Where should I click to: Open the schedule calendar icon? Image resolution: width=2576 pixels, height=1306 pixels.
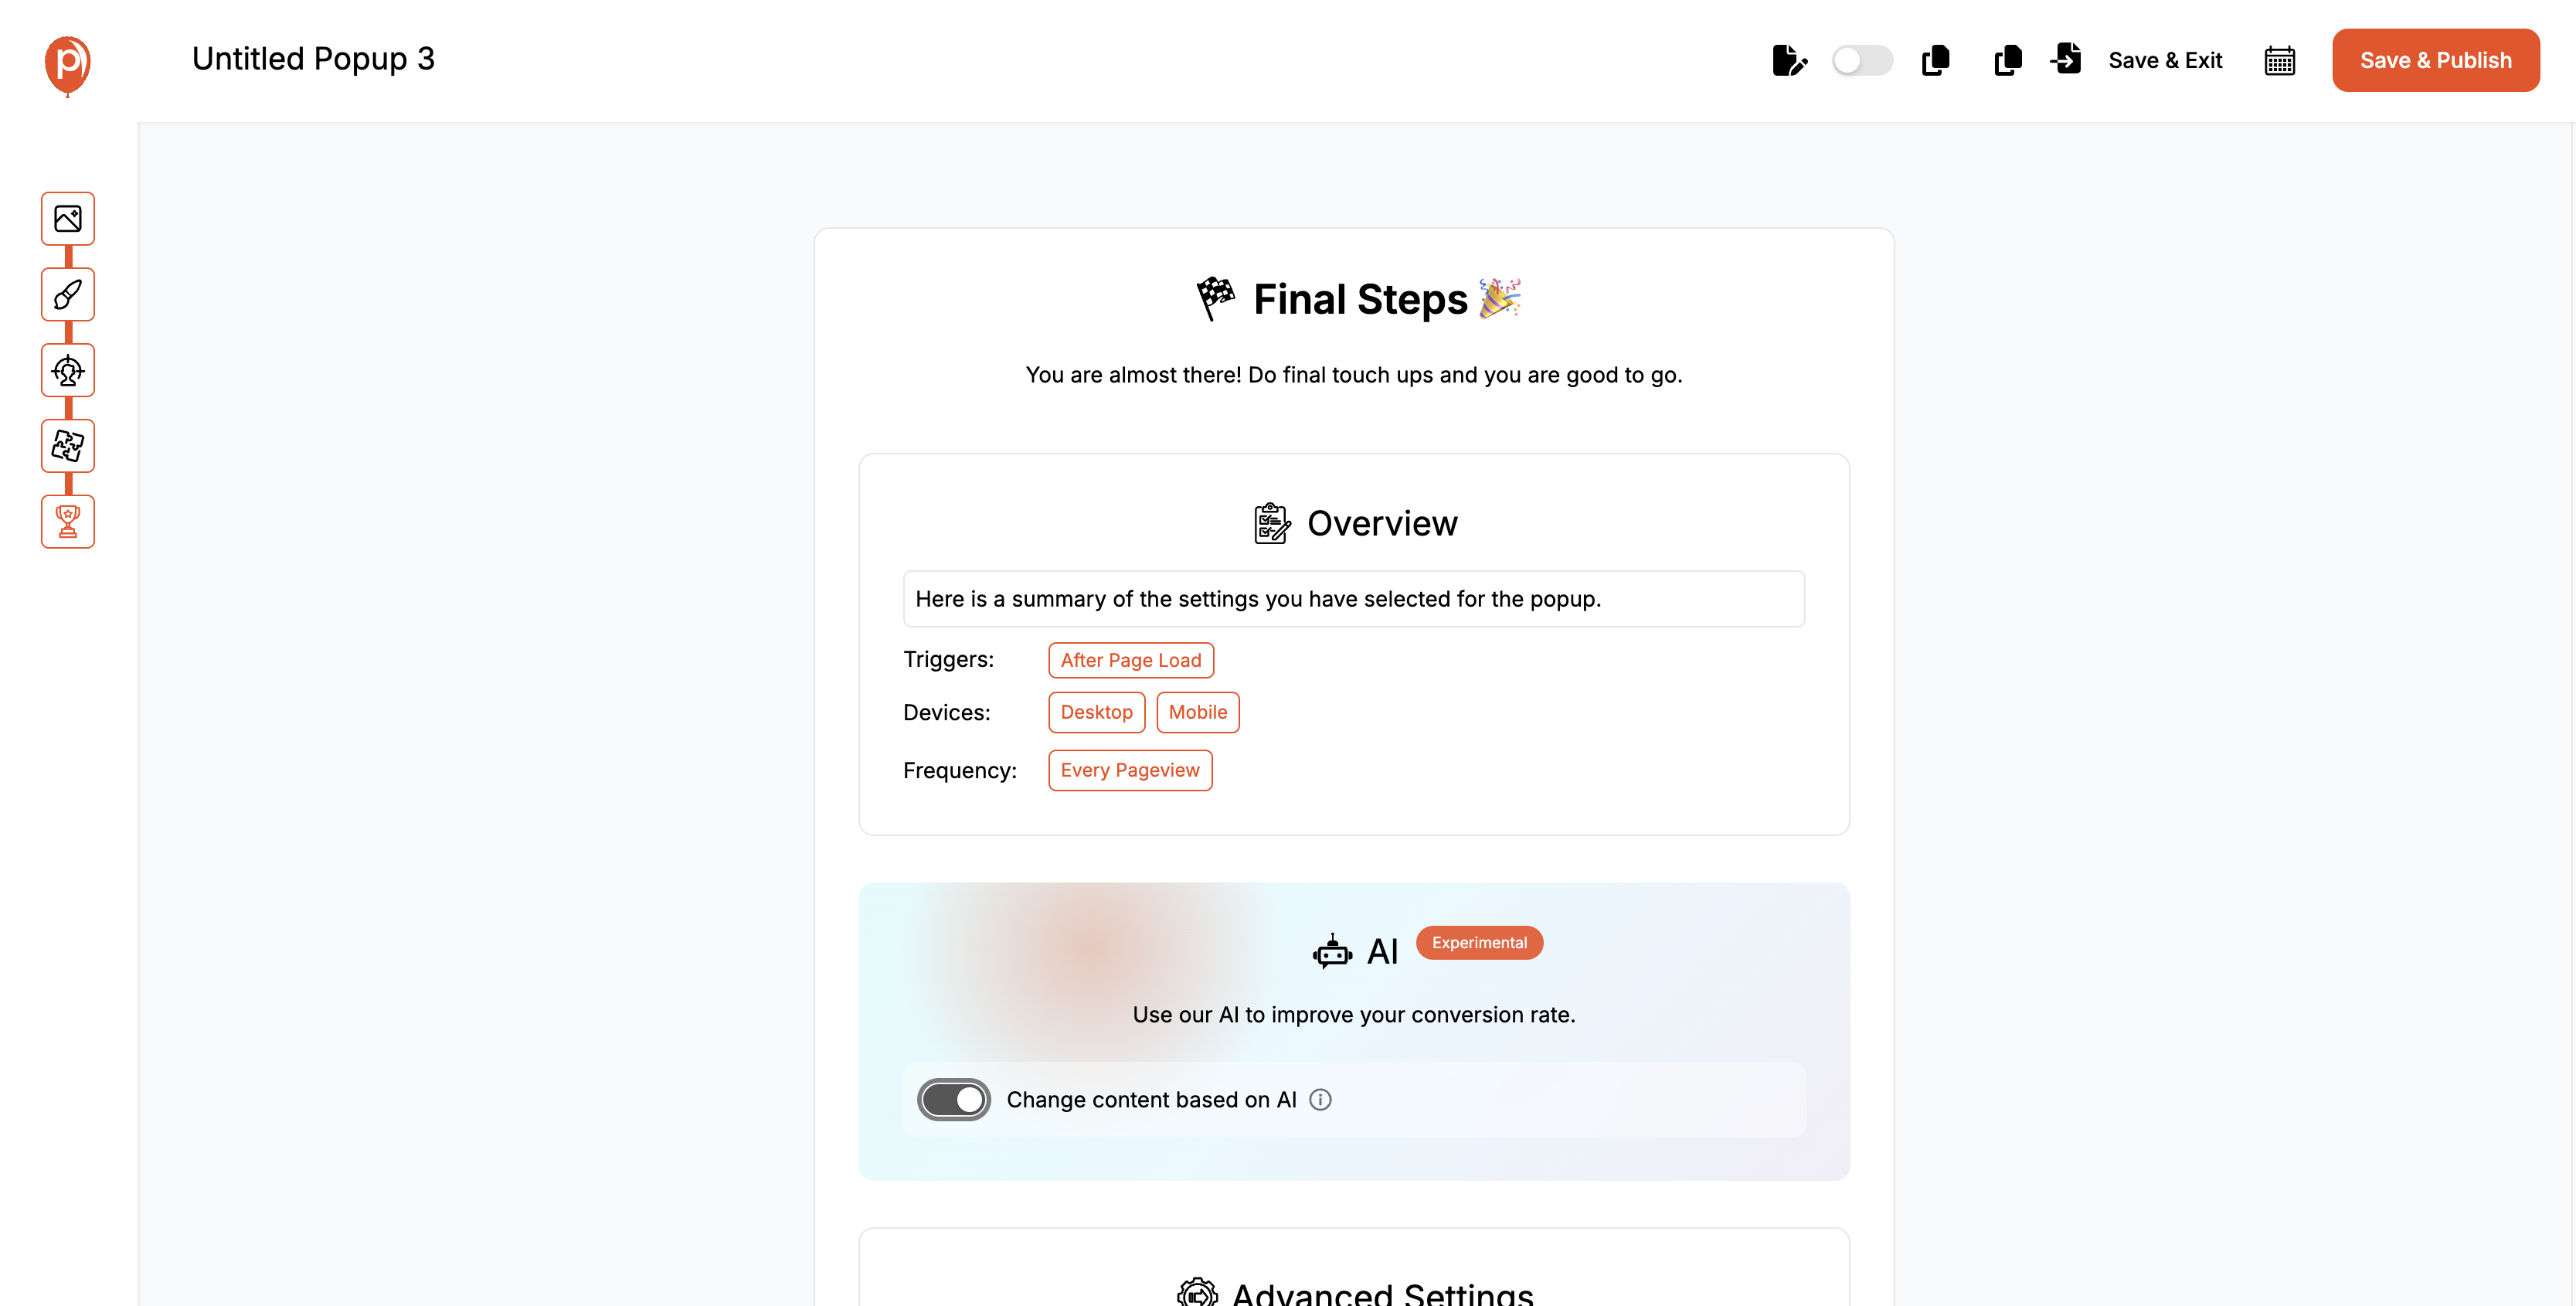point(2280,60)
